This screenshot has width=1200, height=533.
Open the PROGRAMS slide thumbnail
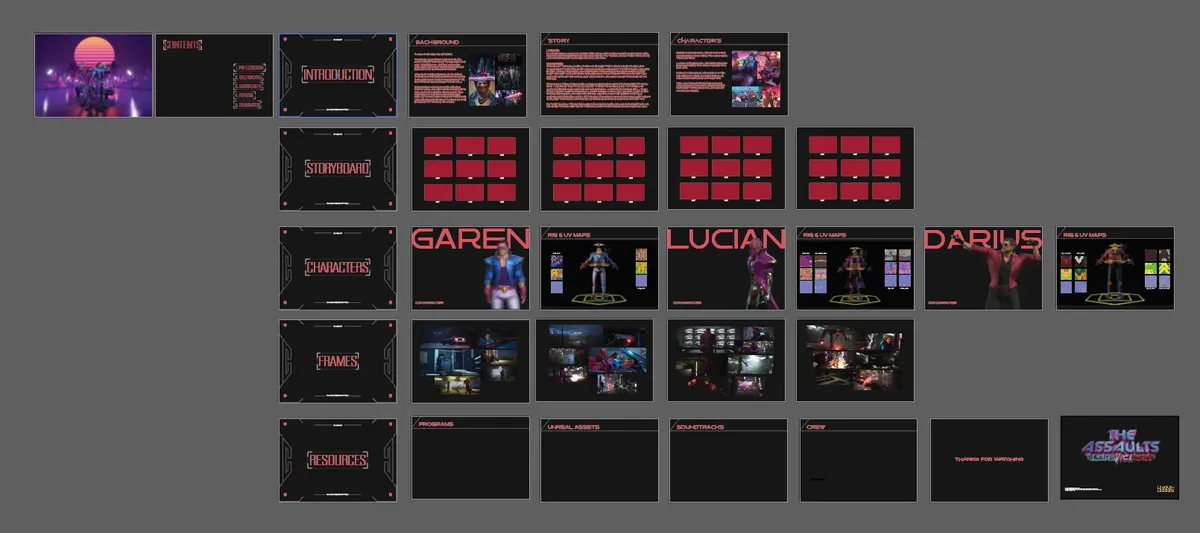pos(470,459)
